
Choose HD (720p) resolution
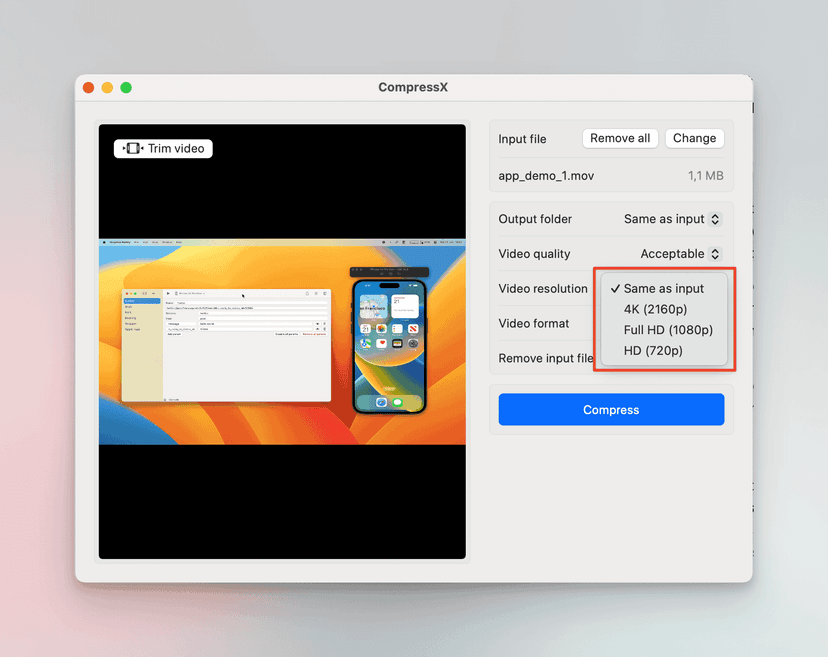[653, 351]
